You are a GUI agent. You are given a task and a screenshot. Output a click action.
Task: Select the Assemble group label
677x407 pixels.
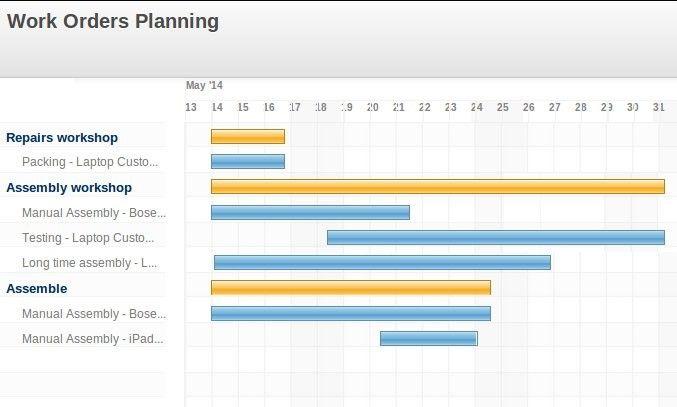point(37,289)
